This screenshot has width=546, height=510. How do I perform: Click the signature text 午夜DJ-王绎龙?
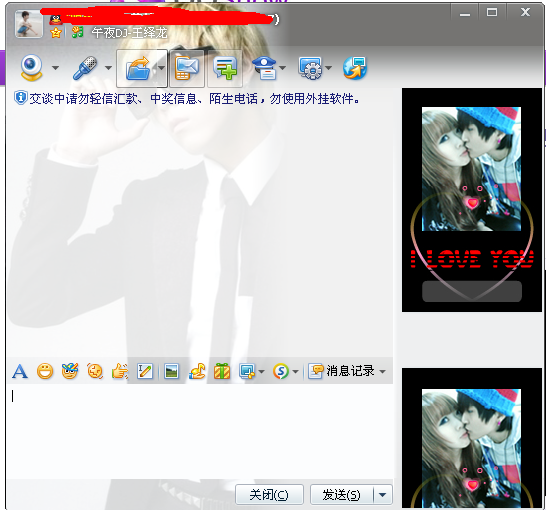pyautogui.click(x=130, y=33)
